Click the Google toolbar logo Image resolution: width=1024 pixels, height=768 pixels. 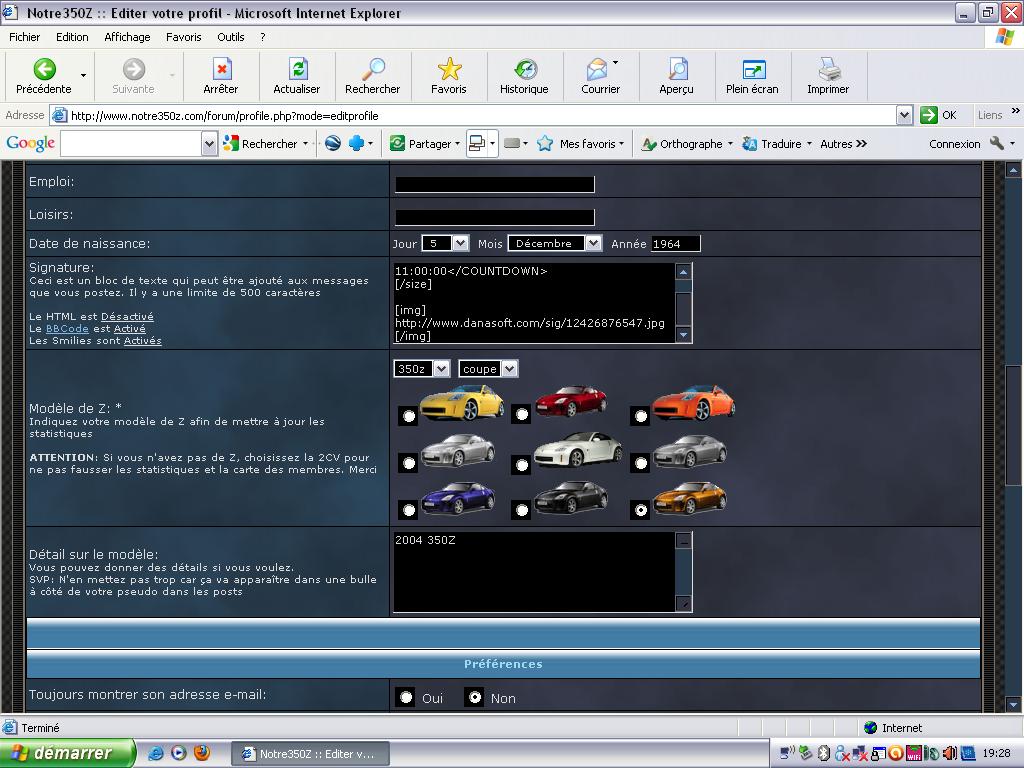[x=30, y=143]
